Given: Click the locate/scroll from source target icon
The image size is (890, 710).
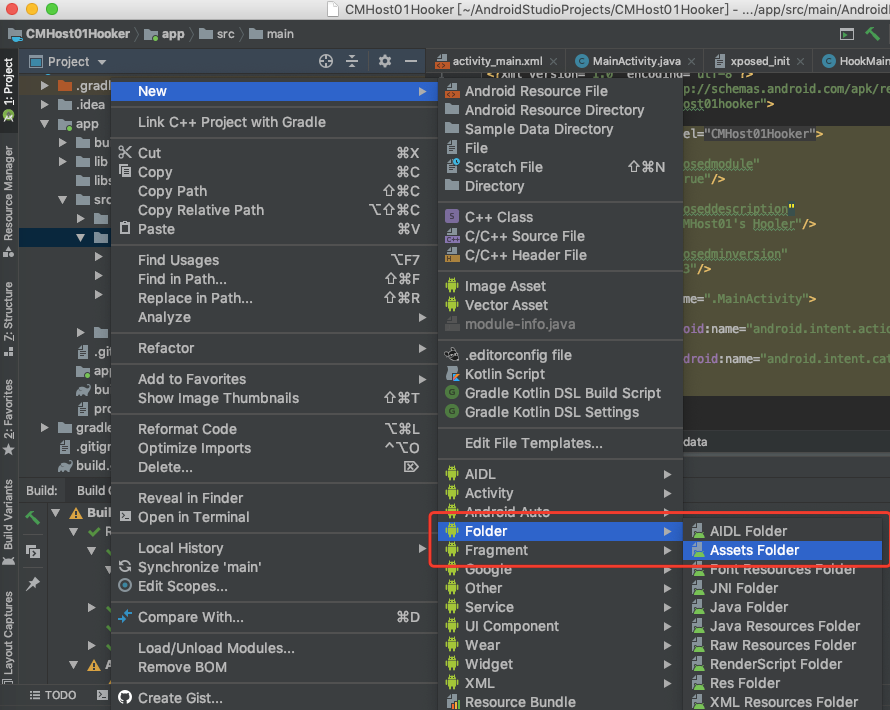Looking at the screenshot, I should click(x=326, y=61).
